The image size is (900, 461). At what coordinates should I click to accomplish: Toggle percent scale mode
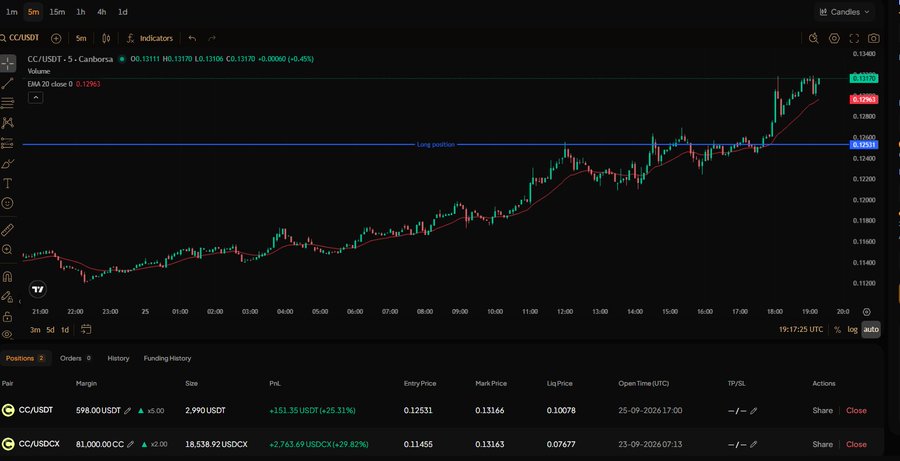837,330
